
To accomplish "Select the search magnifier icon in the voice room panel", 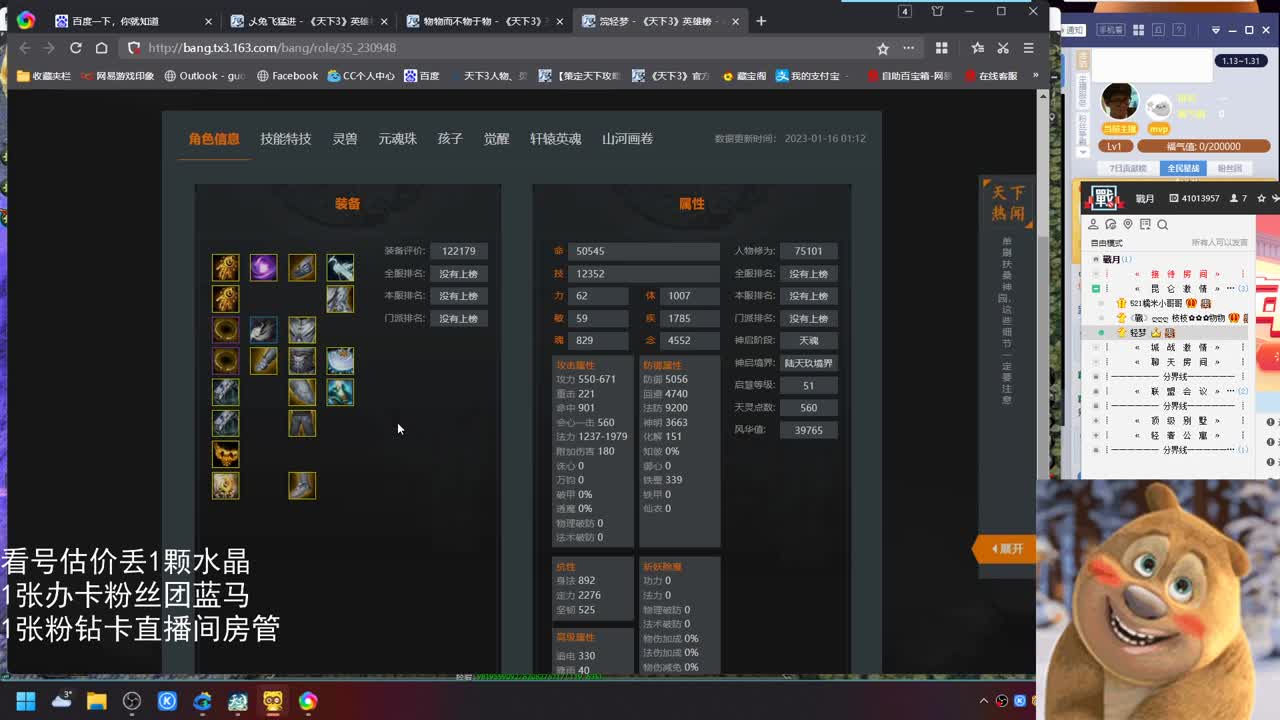I will pos(1162,225).
